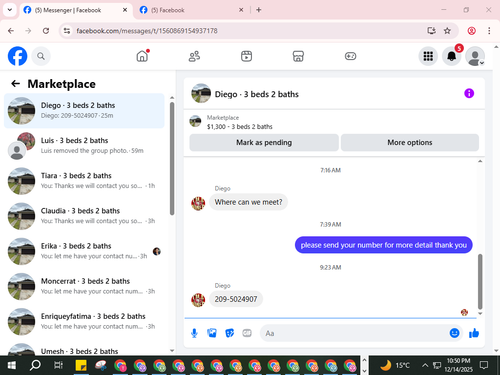Image resolution: width=500 pixels, height=375 pixels.
Task: Click Diego's avatar beside Where can we meet
Action: click(198, 203)
